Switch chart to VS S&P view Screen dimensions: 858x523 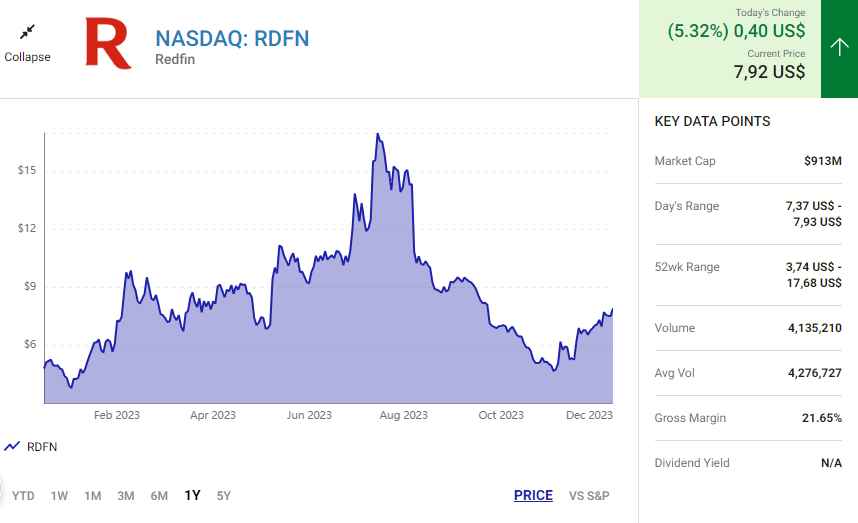point(589,496)
